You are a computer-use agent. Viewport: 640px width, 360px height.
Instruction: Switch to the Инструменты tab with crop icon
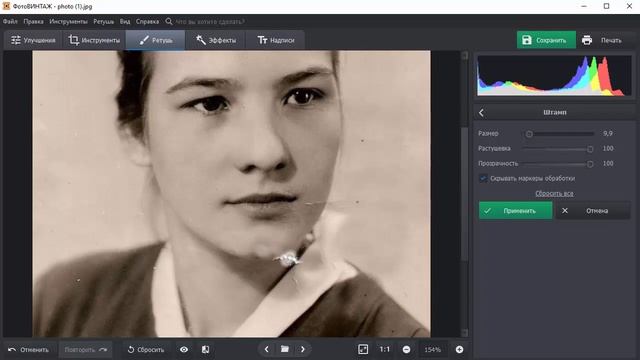coord(94,40)
